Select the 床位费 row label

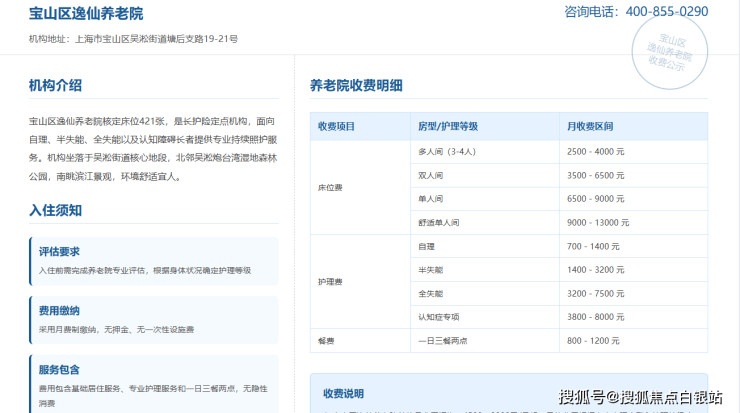click(x=330, y=187)
